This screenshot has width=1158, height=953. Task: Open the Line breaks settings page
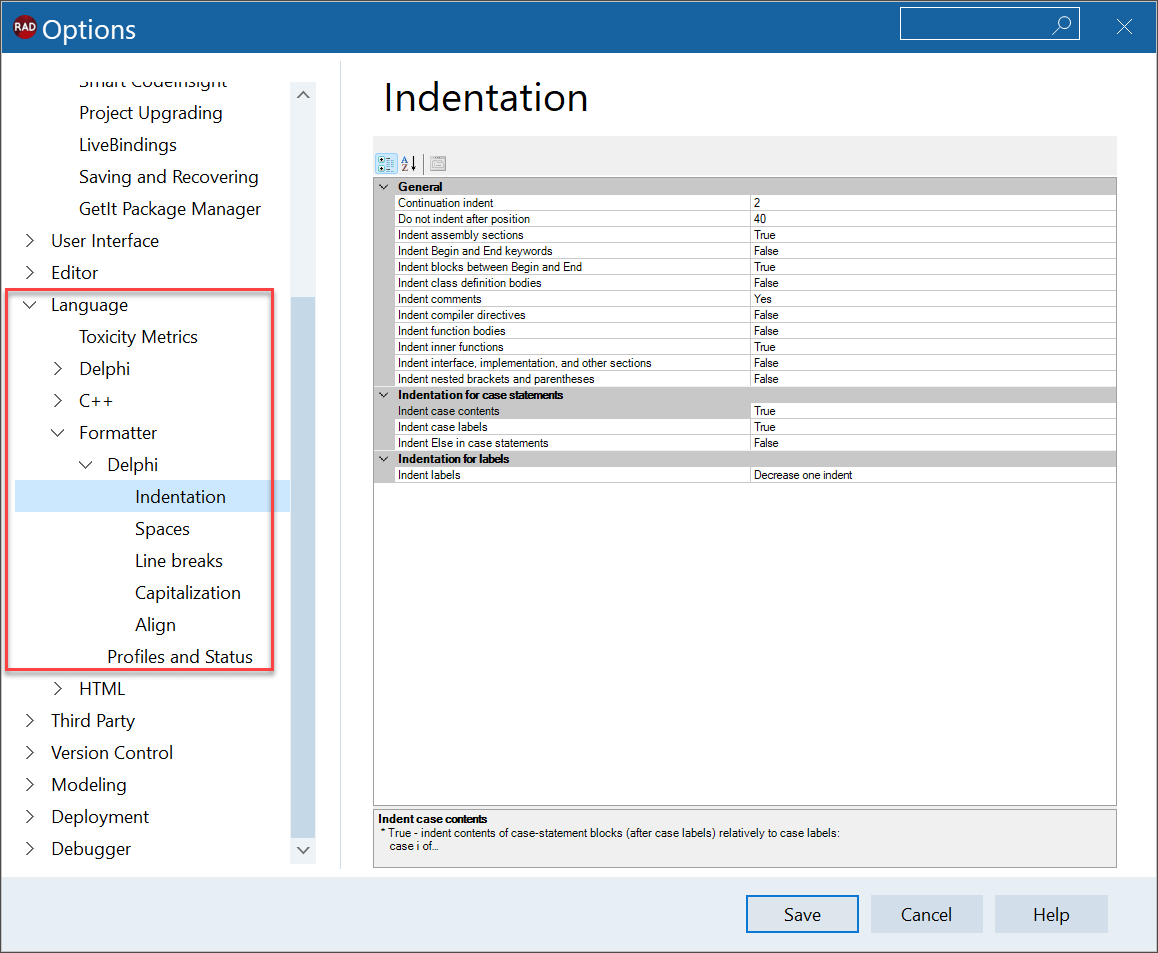(x=178, y=561)
